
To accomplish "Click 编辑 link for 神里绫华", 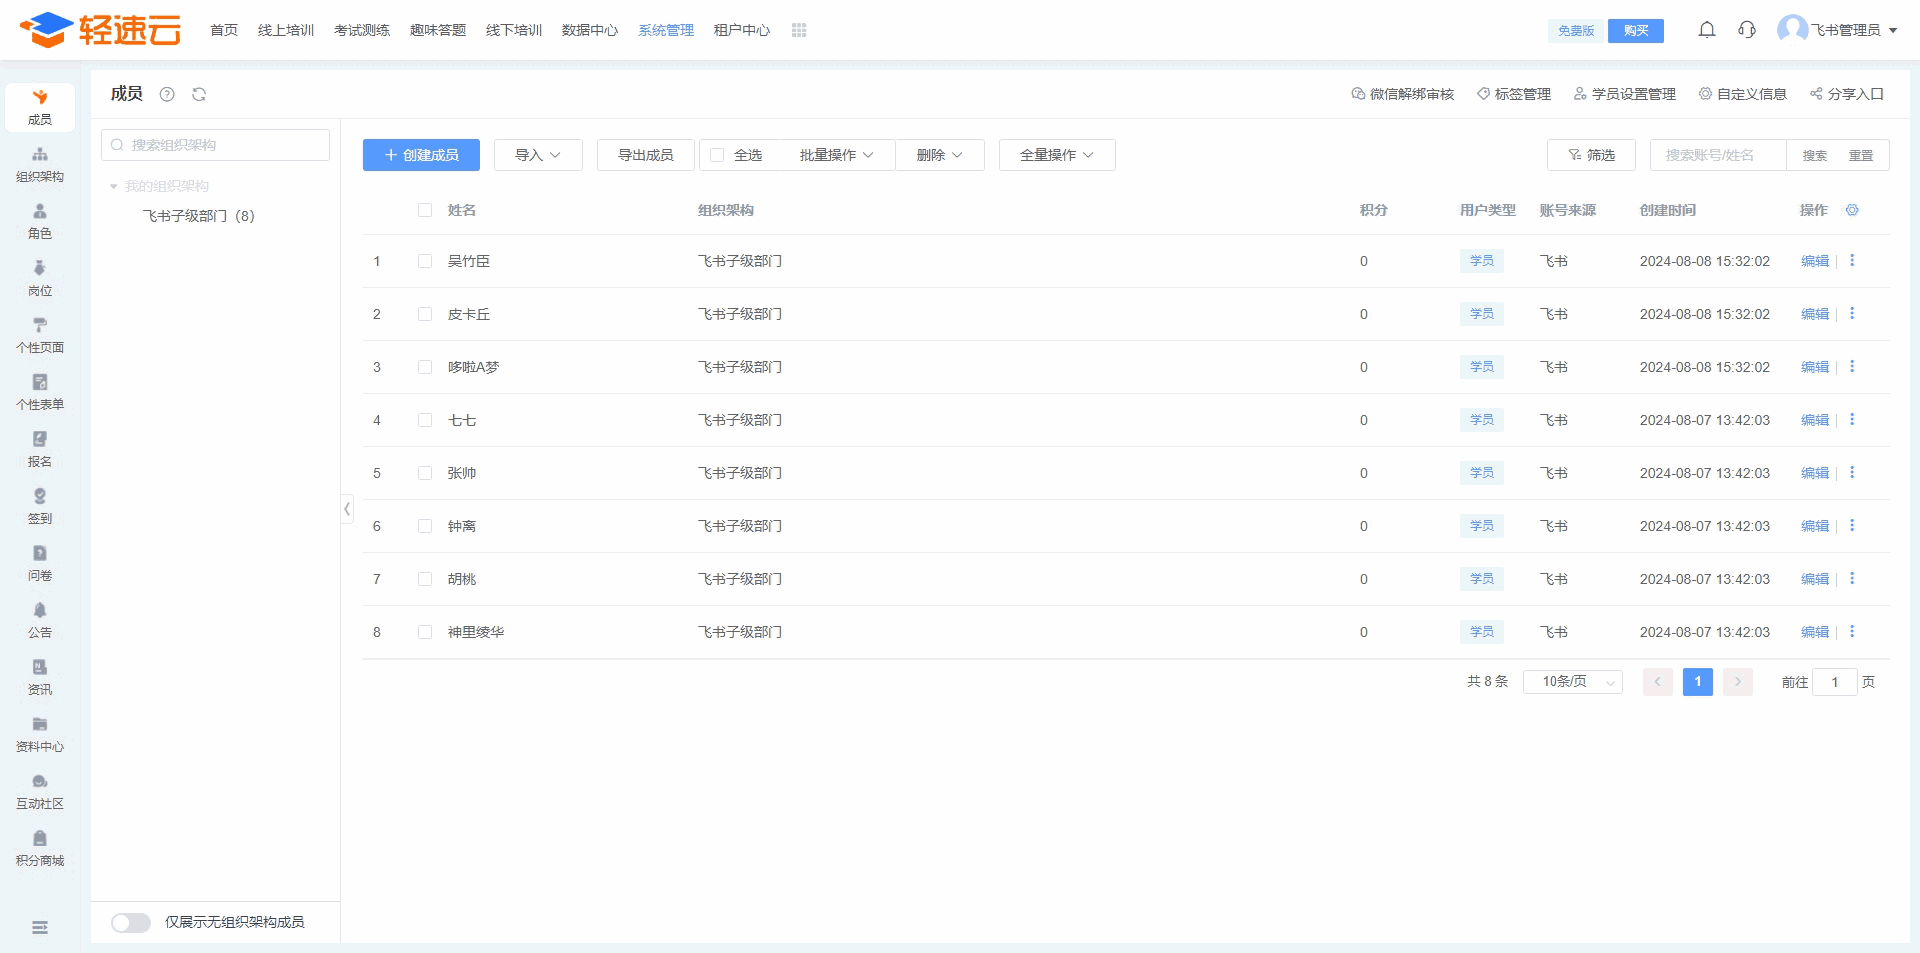I will coord(1814,632).
